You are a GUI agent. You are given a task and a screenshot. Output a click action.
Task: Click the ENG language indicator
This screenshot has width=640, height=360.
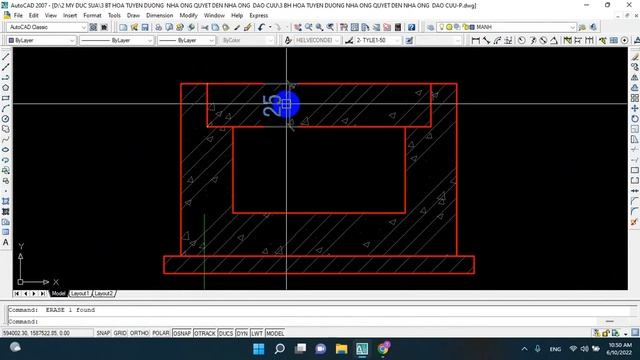tap(555, 349)
